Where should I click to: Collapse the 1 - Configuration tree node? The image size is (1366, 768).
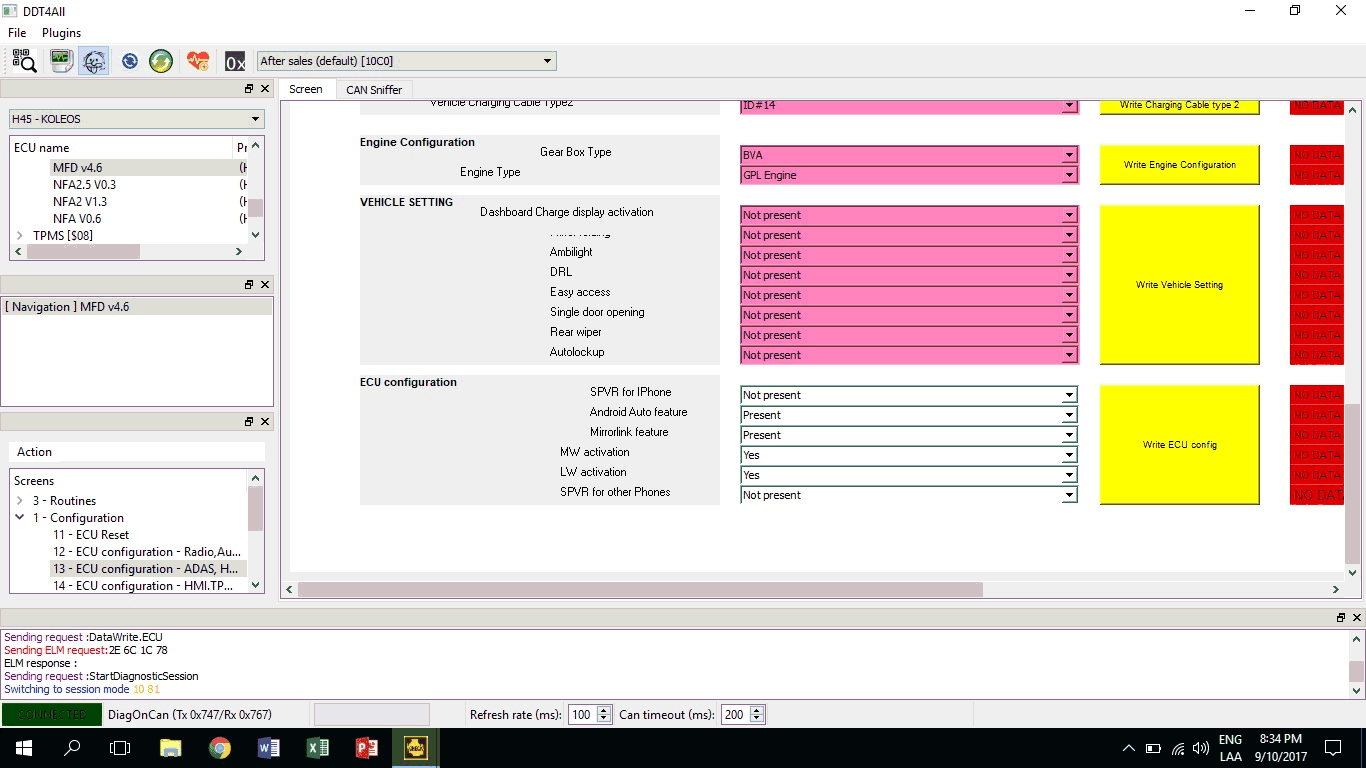tap(20, 518)
